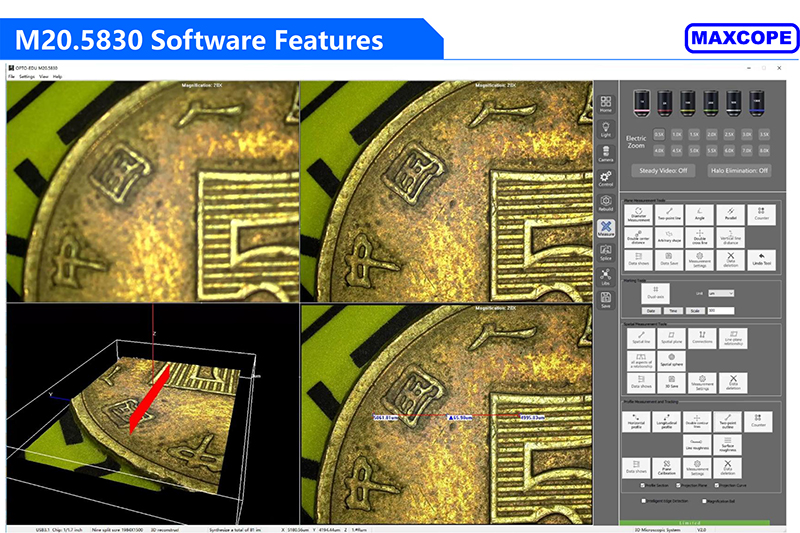Open the Unit dropdown in Marking Tools

pyautogui.click(x=721, y=293)
